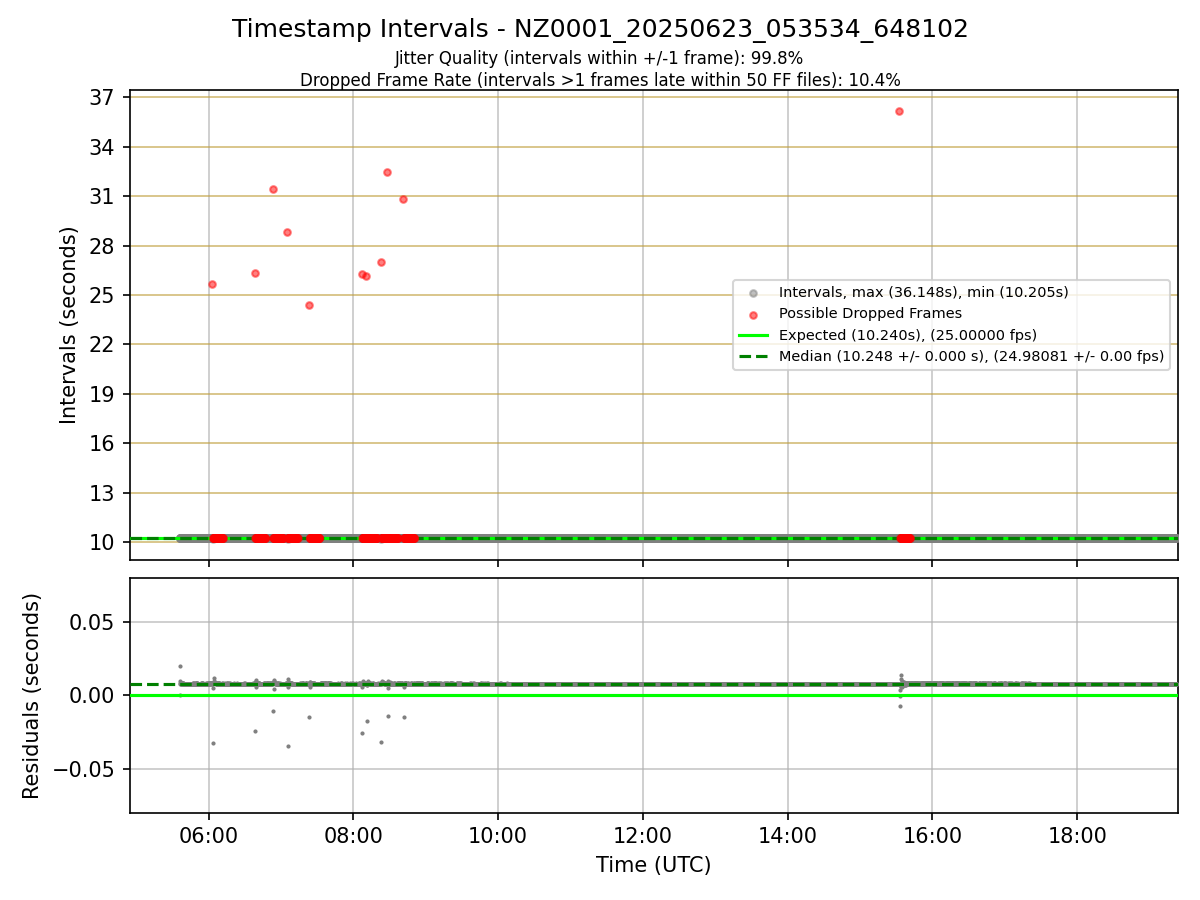Viewport: 1200px width, 900px height.
Task: Click the red outlier near 28.8 seconds
Action: (x=287, y=232)
